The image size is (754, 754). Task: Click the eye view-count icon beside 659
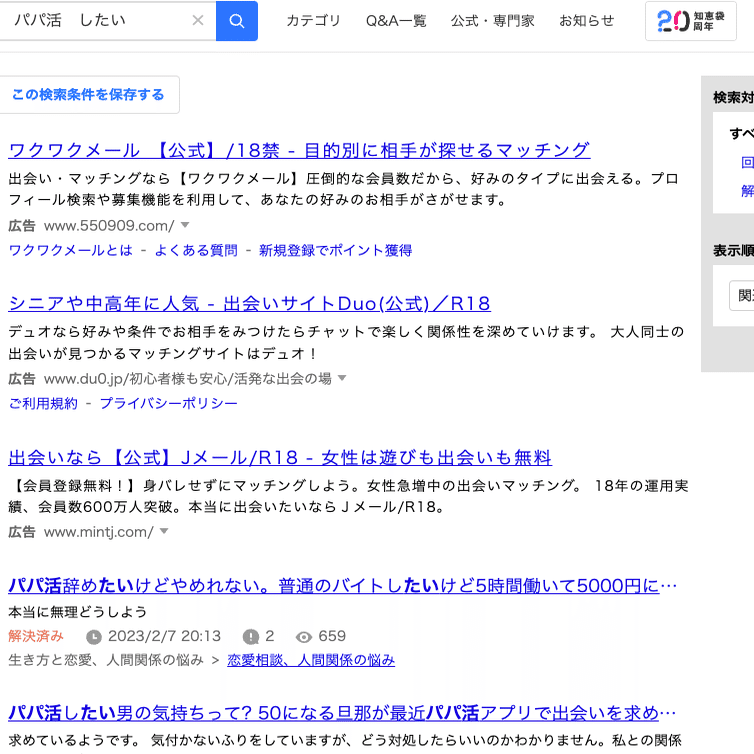pos(303,637)
